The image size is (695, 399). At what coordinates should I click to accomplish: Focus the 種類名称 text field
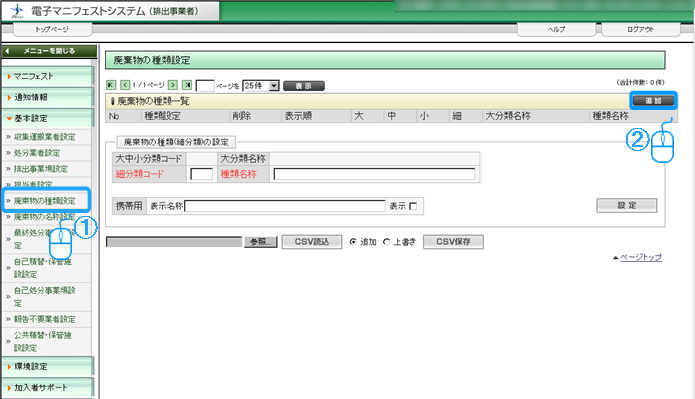point(374,174)
